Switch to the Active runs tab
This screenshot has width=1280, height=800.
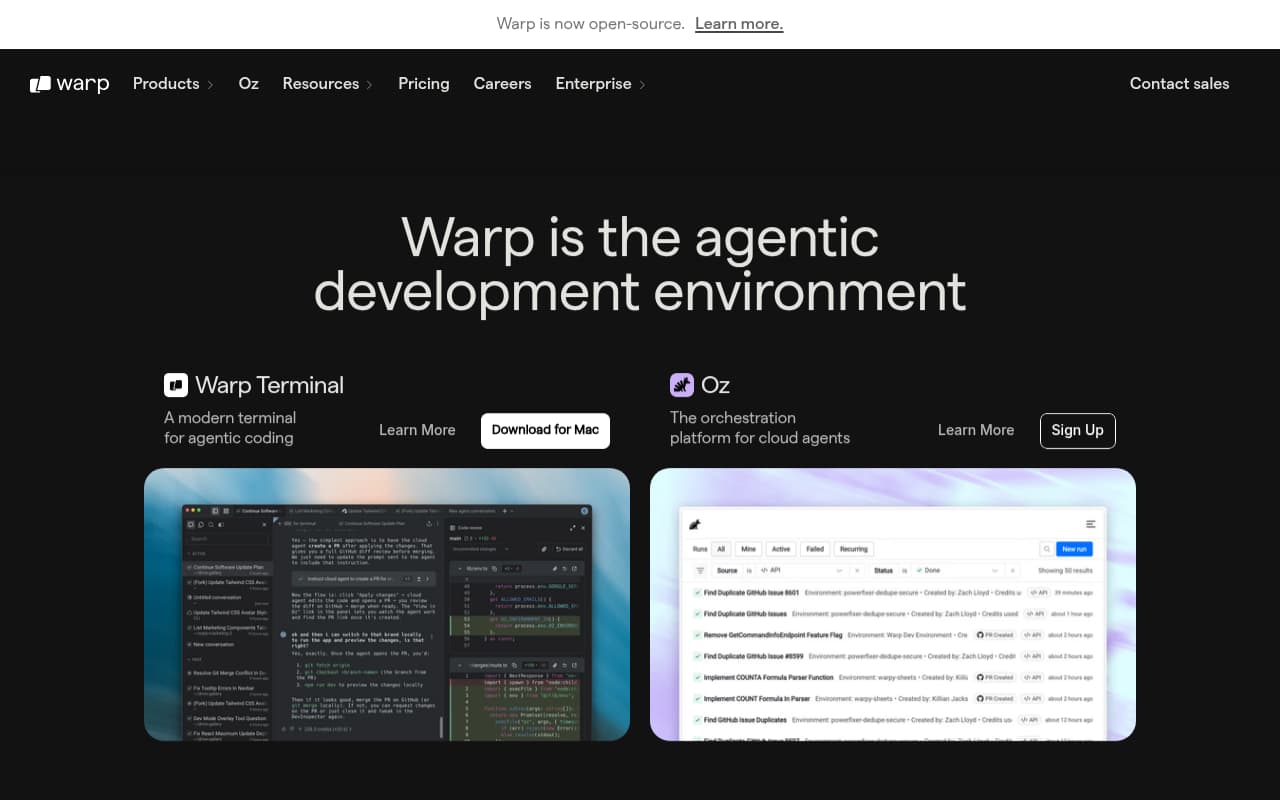781,549
